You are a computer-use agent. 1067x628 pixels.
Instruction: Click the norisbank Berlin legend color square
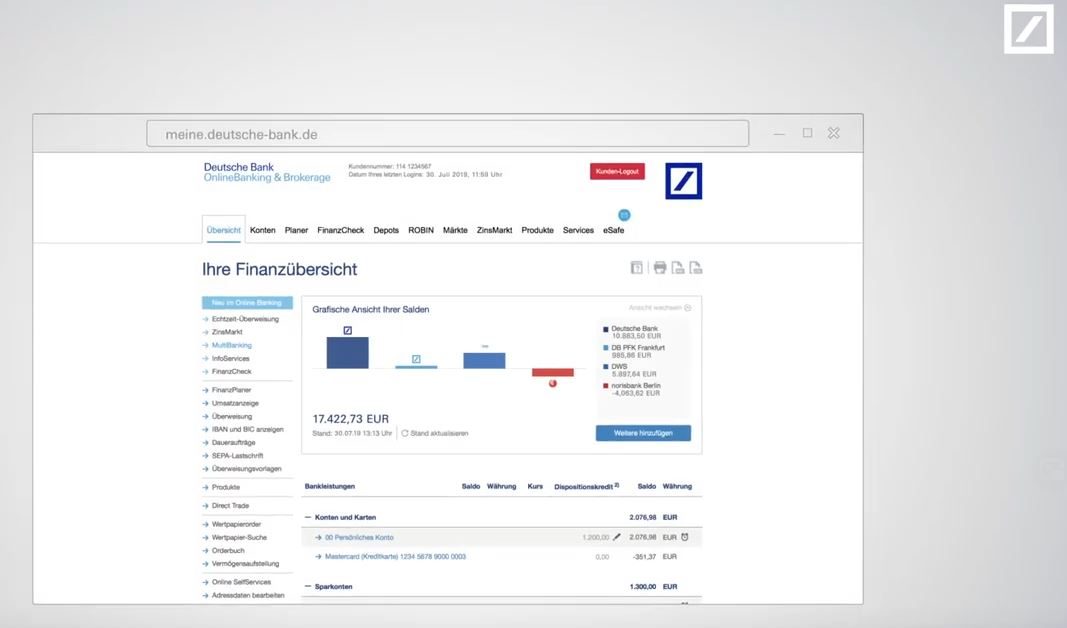click(x=606, y=386)
